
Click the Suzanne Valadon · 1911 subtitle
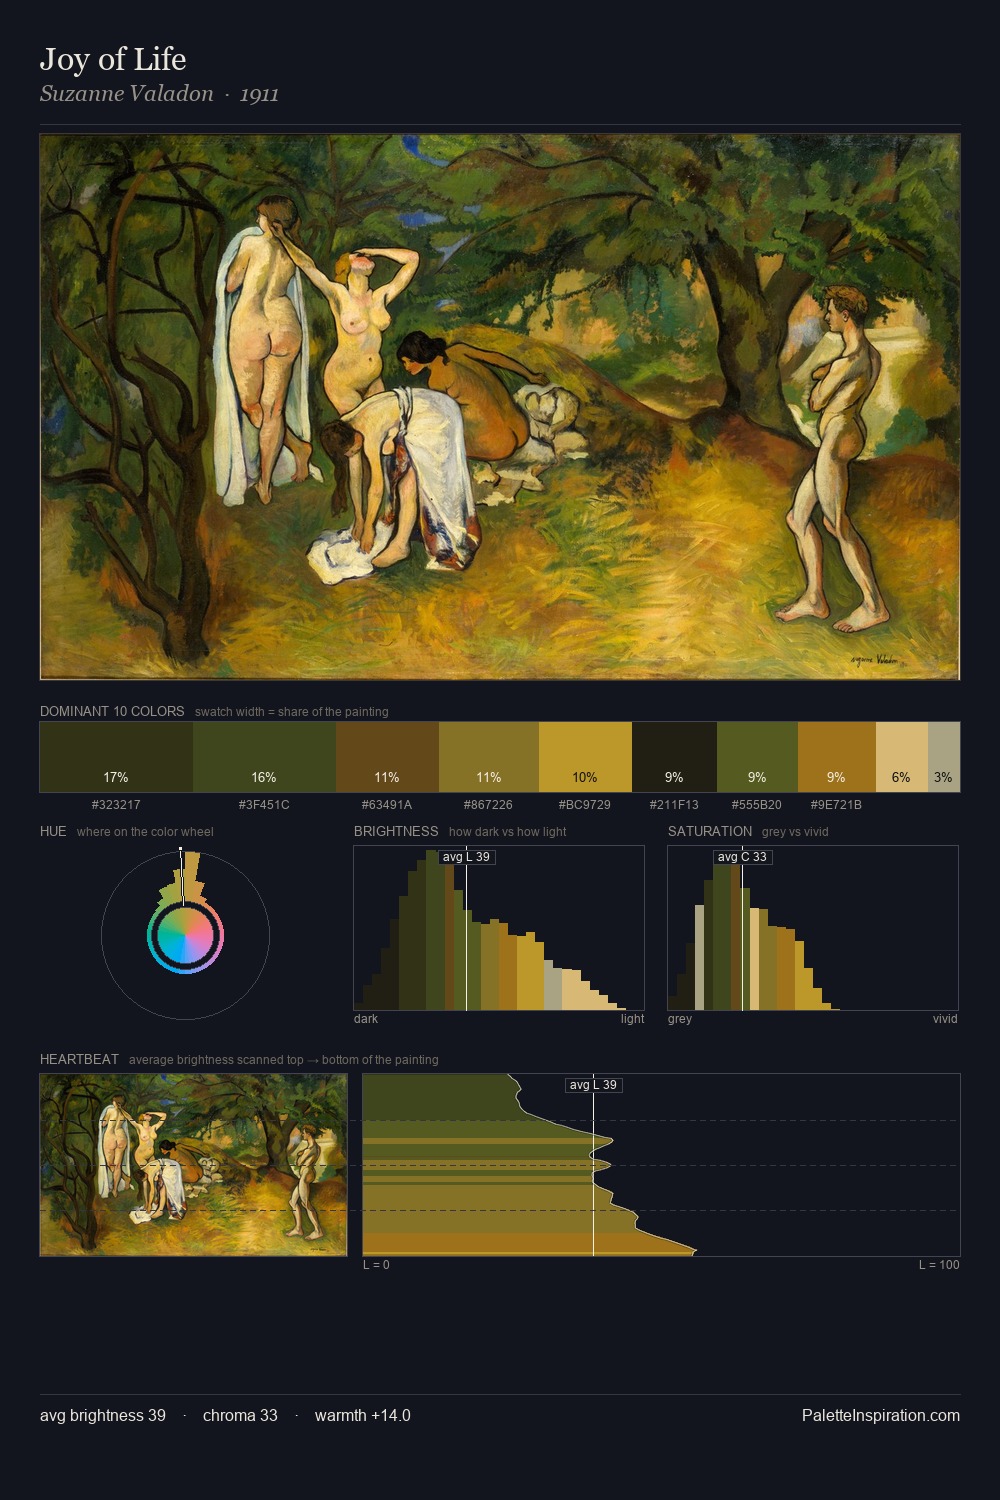pyautogui.click(x=159, y=94)
